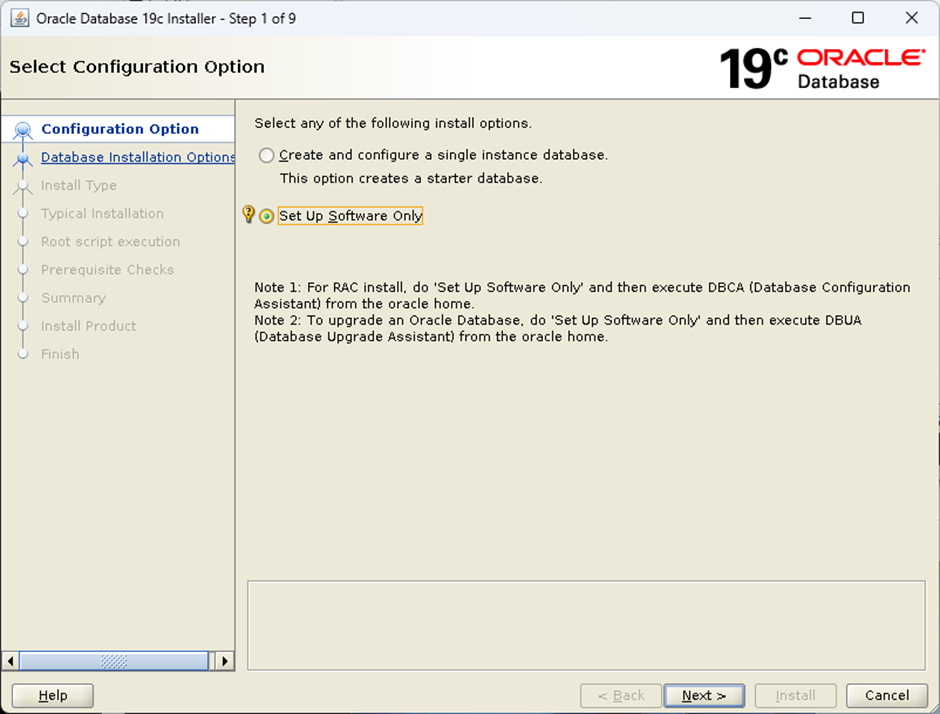Click the right scroll arrow of sidebar scrollbar
Image resolution: width=940 pixels, height=714 pixels.
225,661
